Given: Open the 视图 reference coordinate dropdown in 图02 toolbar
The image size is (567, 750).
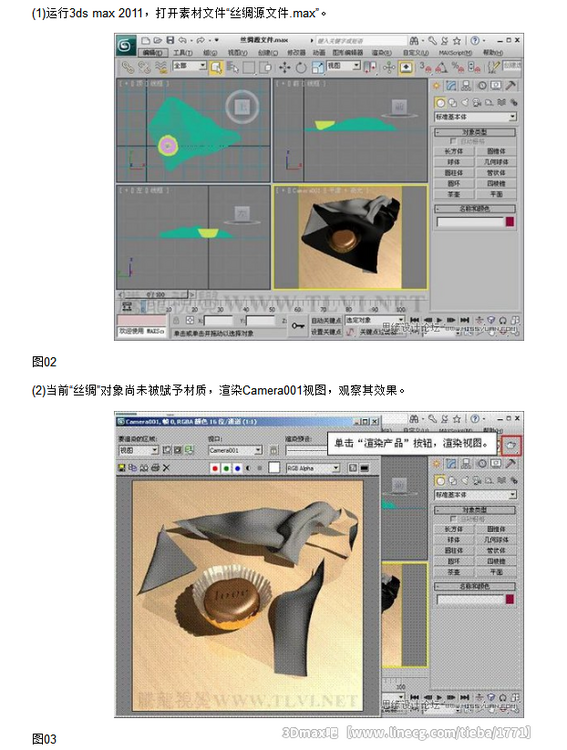Looking at the screenshot, I should [x=344, y=66].
